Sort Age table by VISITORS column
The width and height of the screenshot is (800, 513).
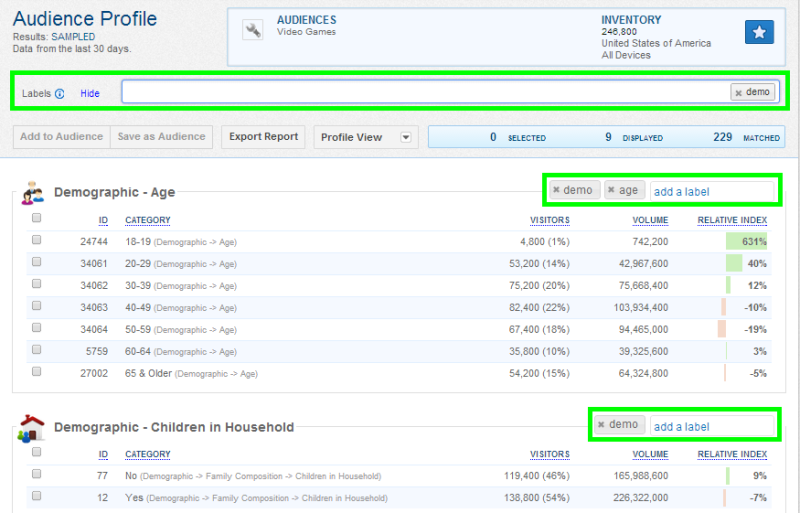pos(549,220)
